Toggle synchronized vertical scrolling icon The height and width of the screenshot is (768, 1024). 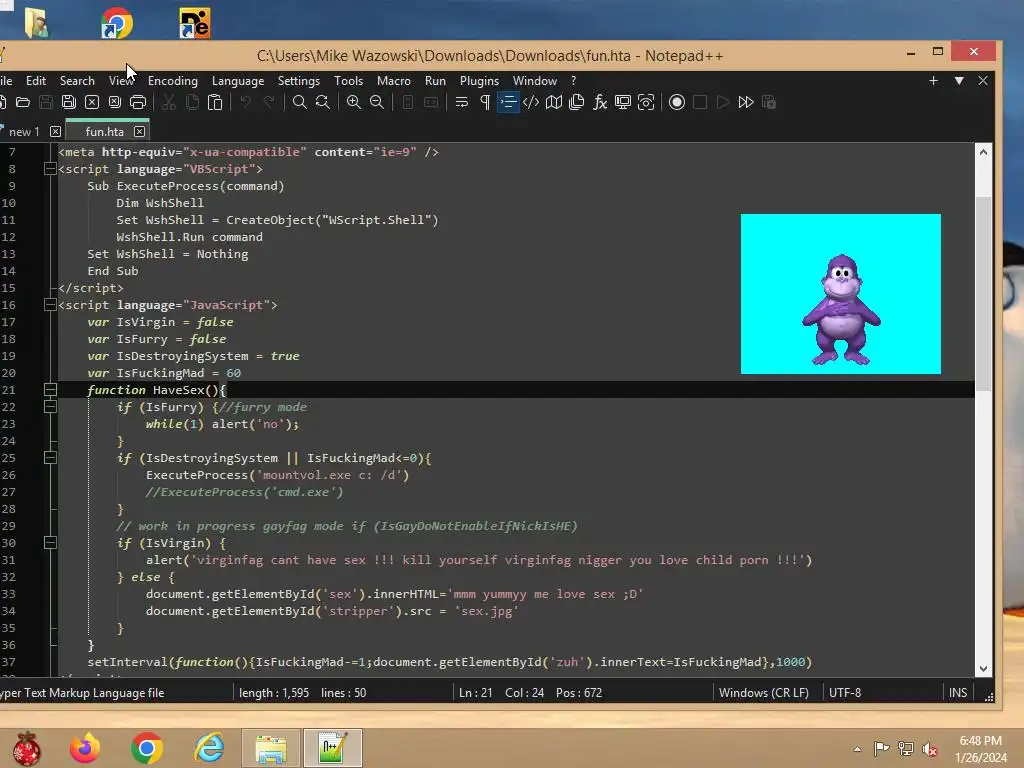tap(408, 103)
